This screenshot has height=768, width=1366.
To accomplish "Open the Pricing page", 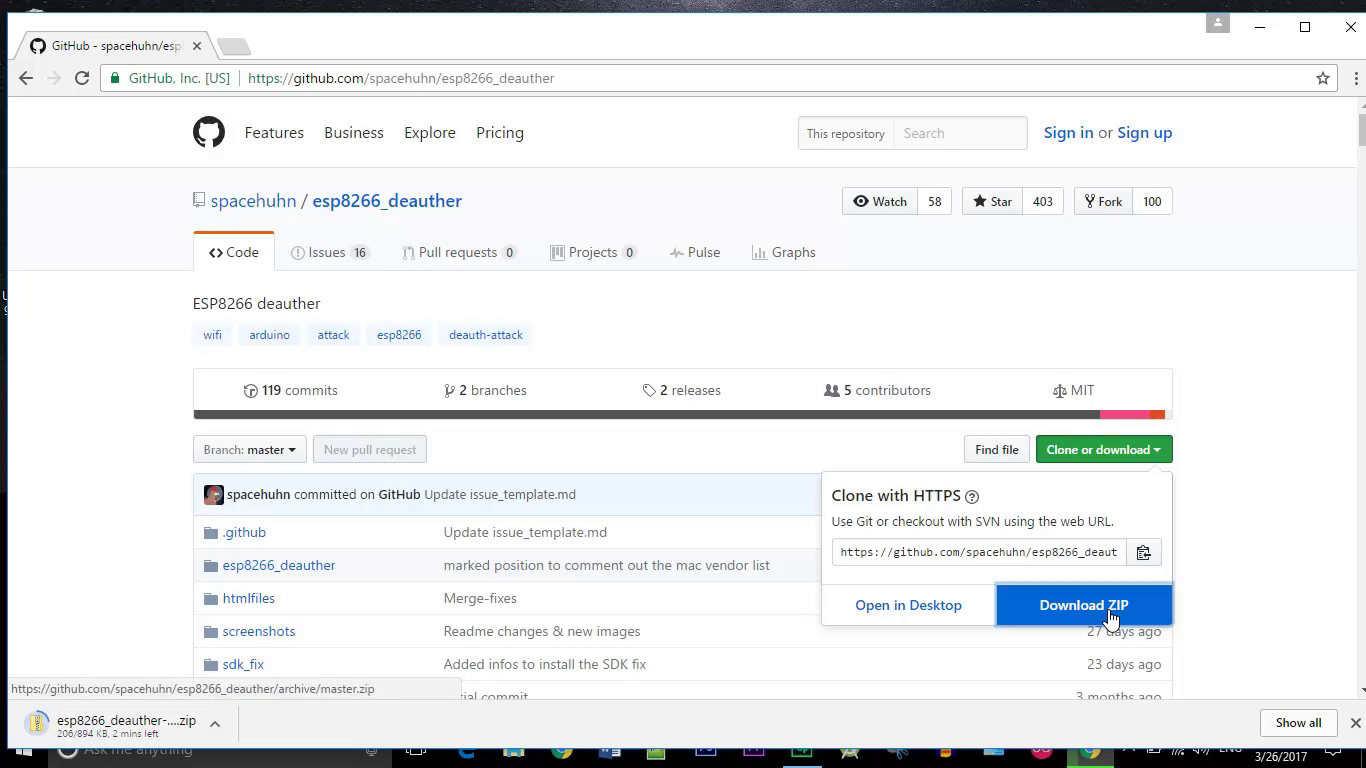I will point(500,133).
